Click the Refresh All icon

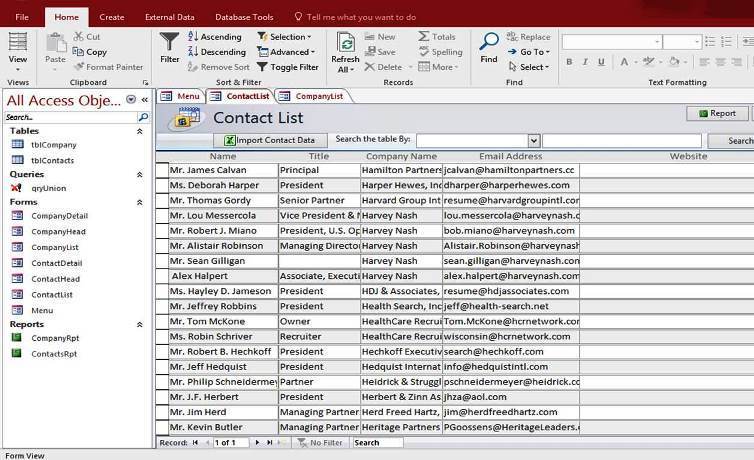(x=345, y=46)
